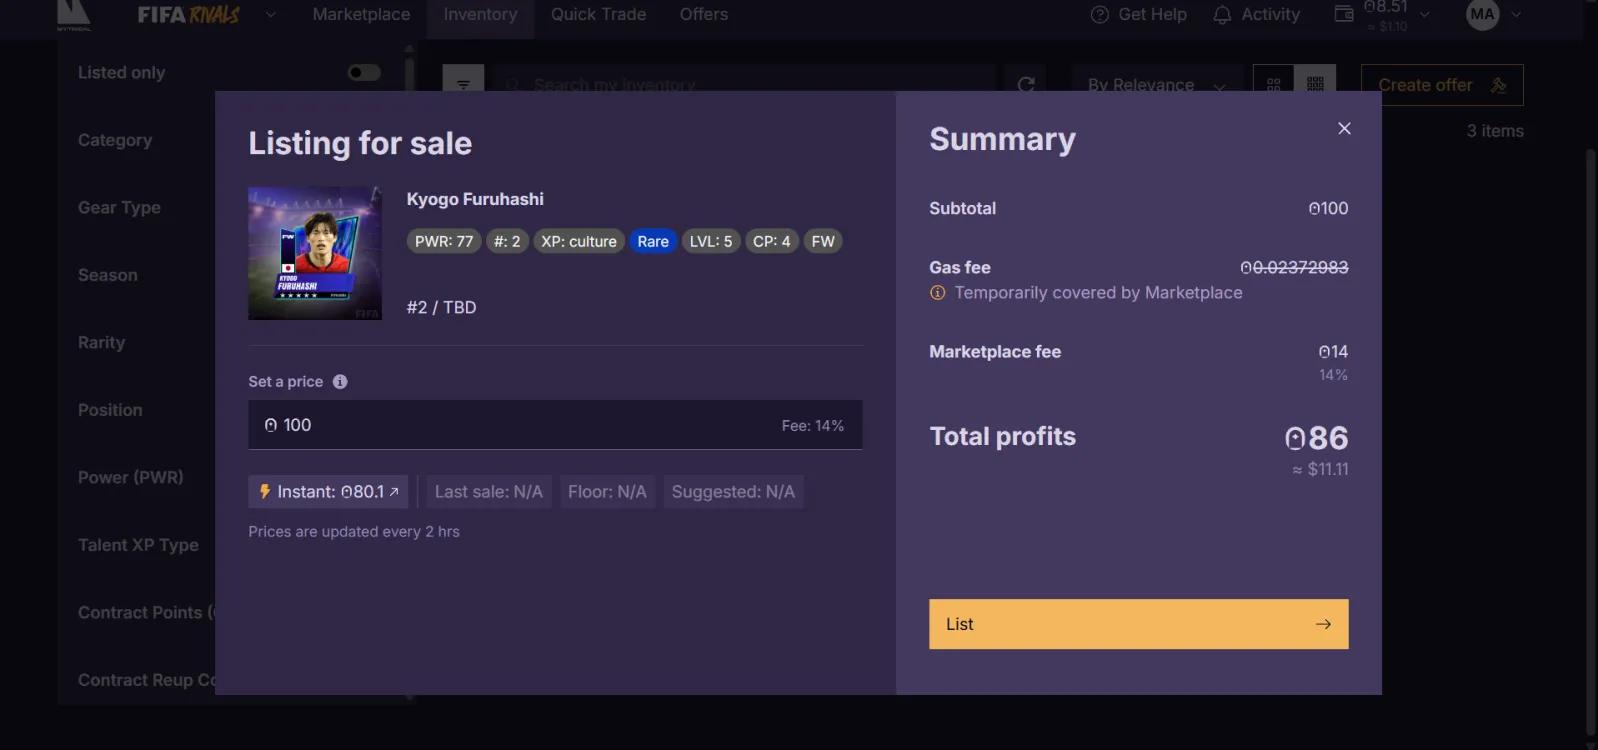The height and width of the screenshot is (750, 1598).
Task: Open Activity notifications bell
Action: coord(1222,15)
